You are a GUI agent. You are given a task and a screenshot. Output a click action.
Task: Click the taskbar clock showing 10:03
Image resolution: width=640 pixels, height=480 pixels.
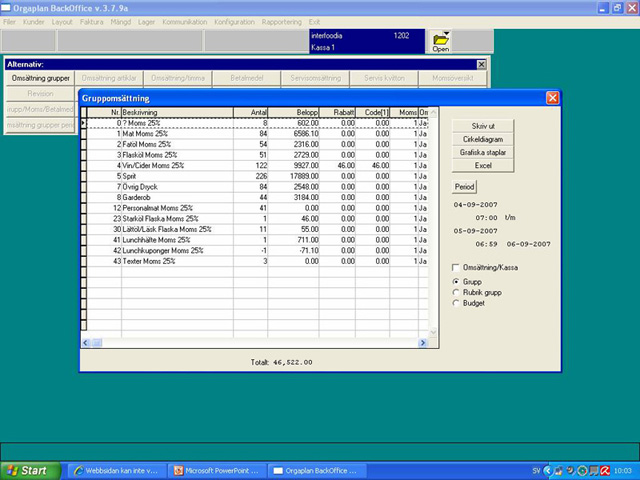pos(622,471)
